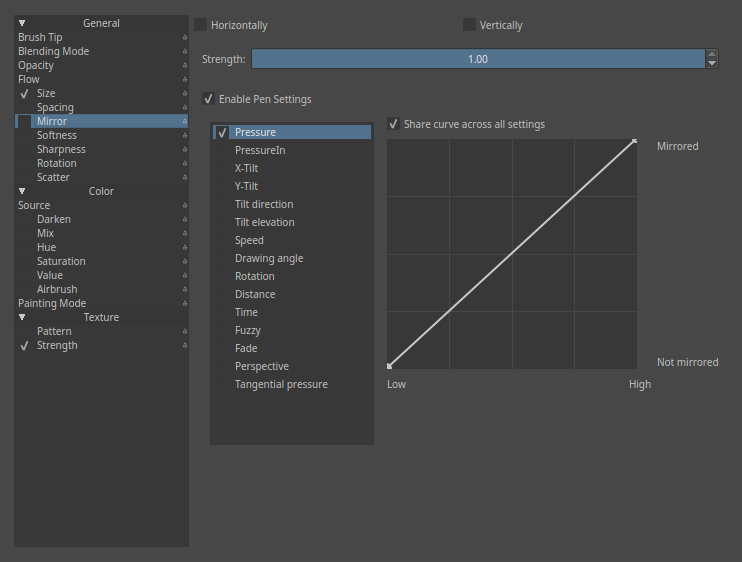
Task: Click the Strength slider bar
Action: click(x=478, y=59)
